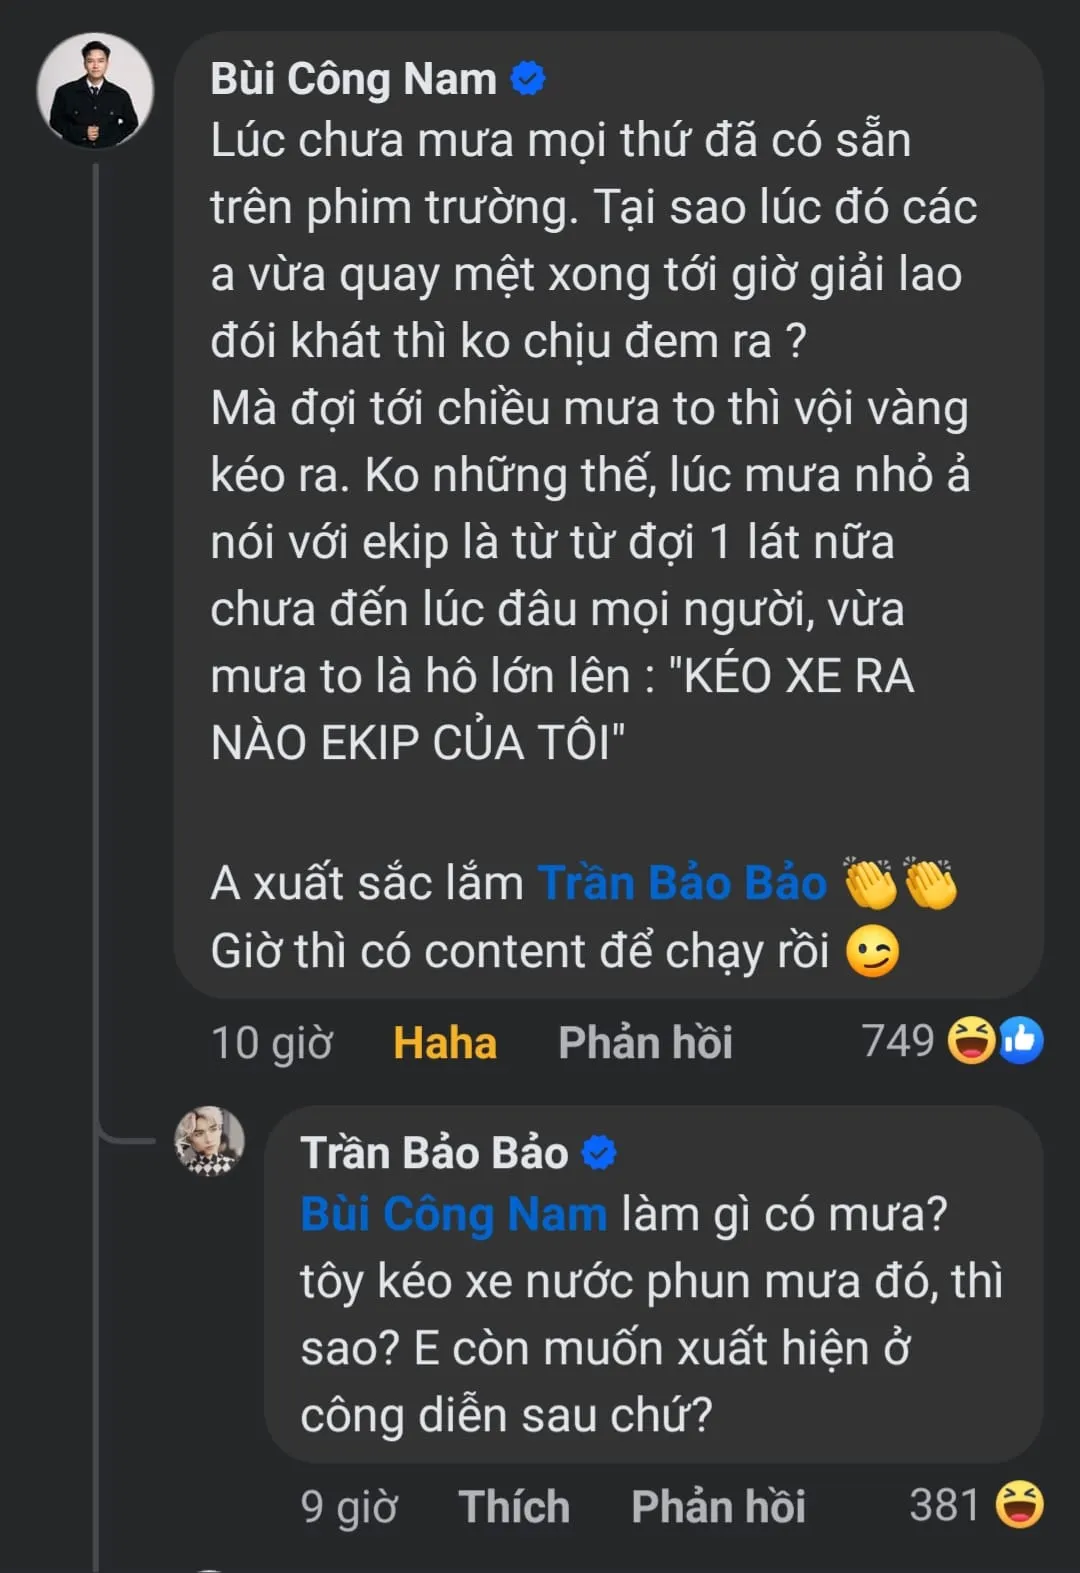Open Bùi Công Nam's profile picture

[95, 91]
